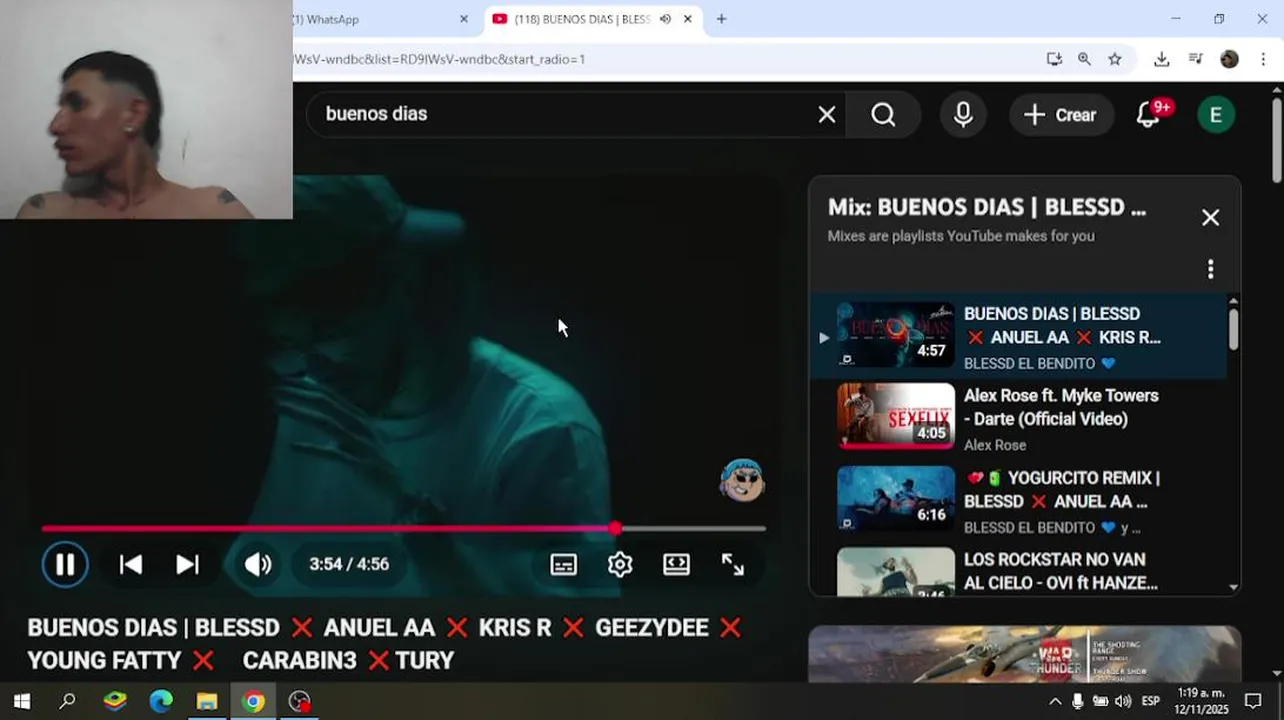Bookmark this page with star icon

click(1115, 59)
